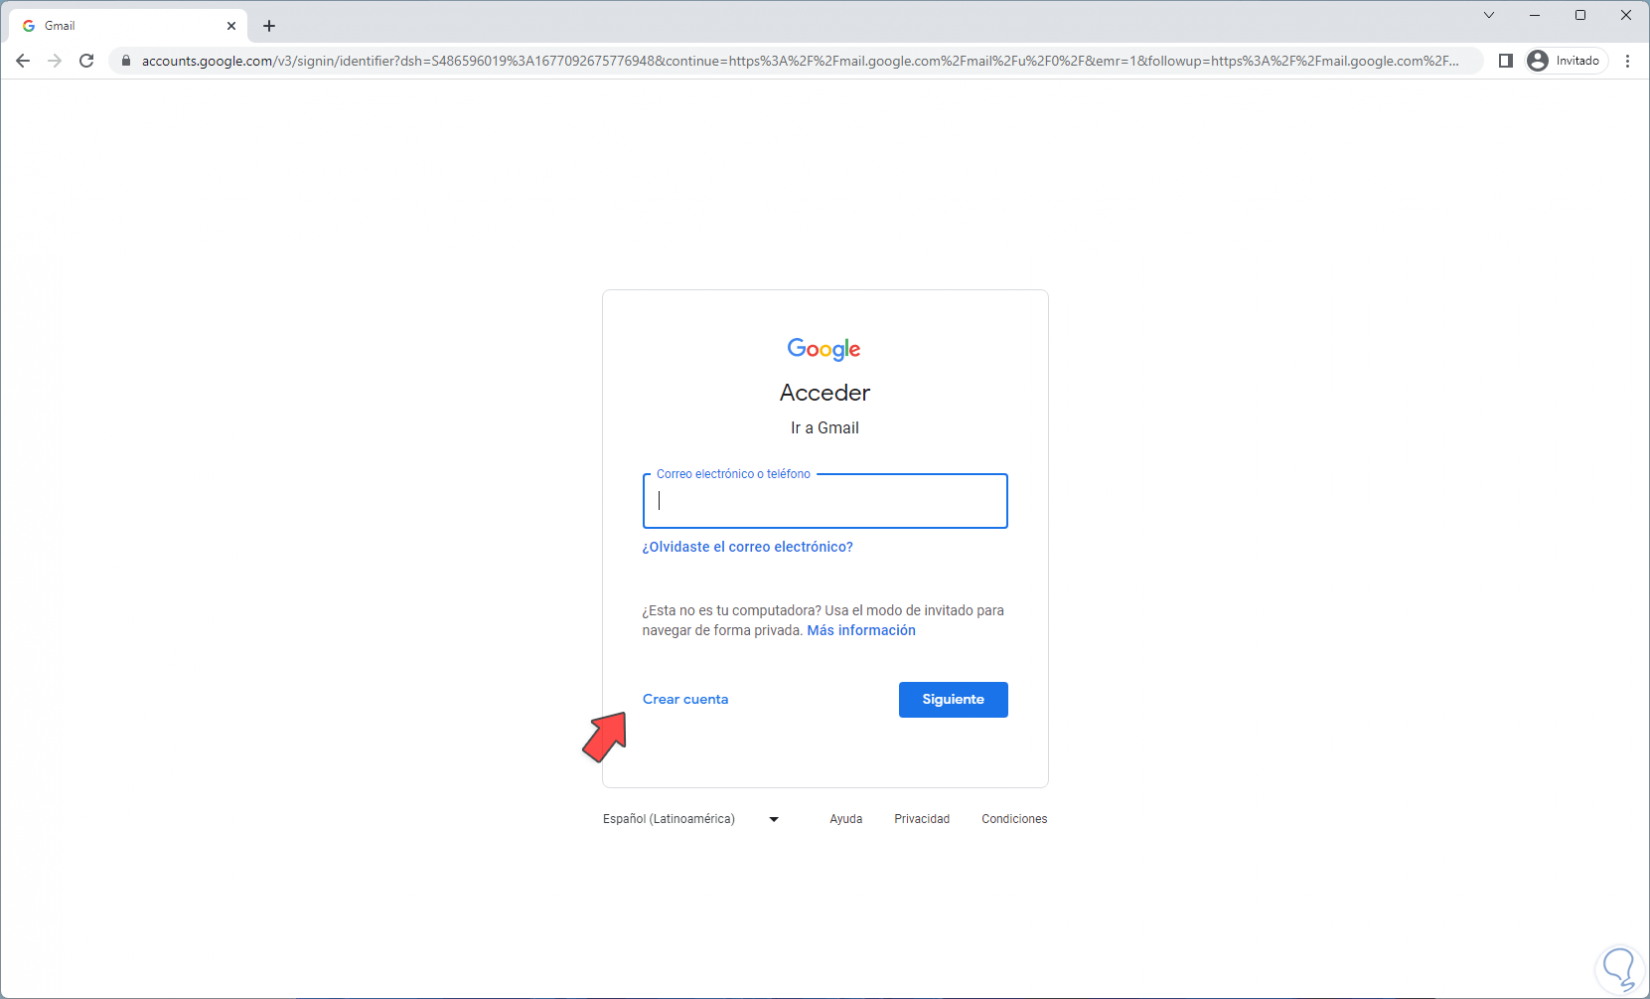The image size is (1650, 999).
Task: Open the Invitado profile button
Action: coord(1565,61)
